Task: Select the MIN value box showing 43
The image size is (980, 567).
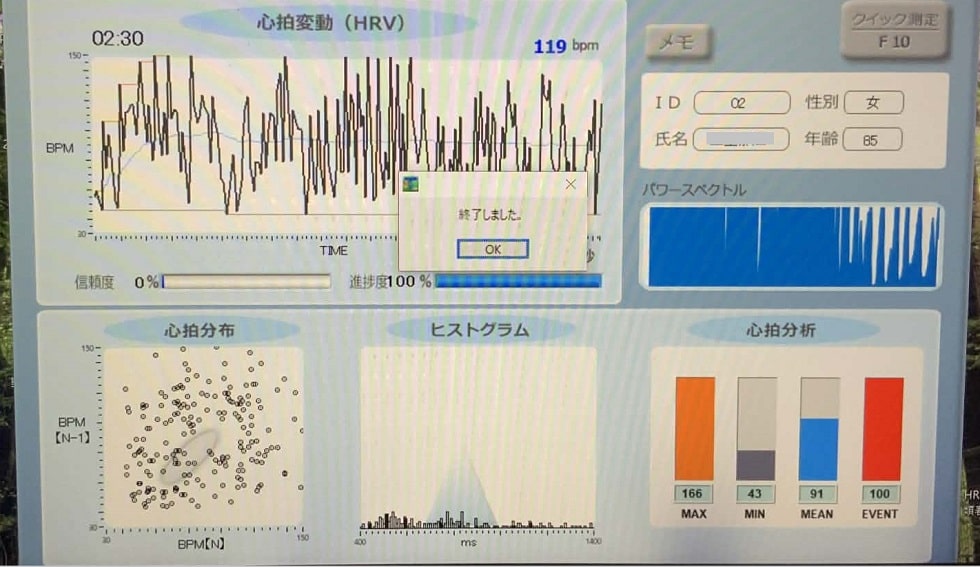Action: (756, 494)
